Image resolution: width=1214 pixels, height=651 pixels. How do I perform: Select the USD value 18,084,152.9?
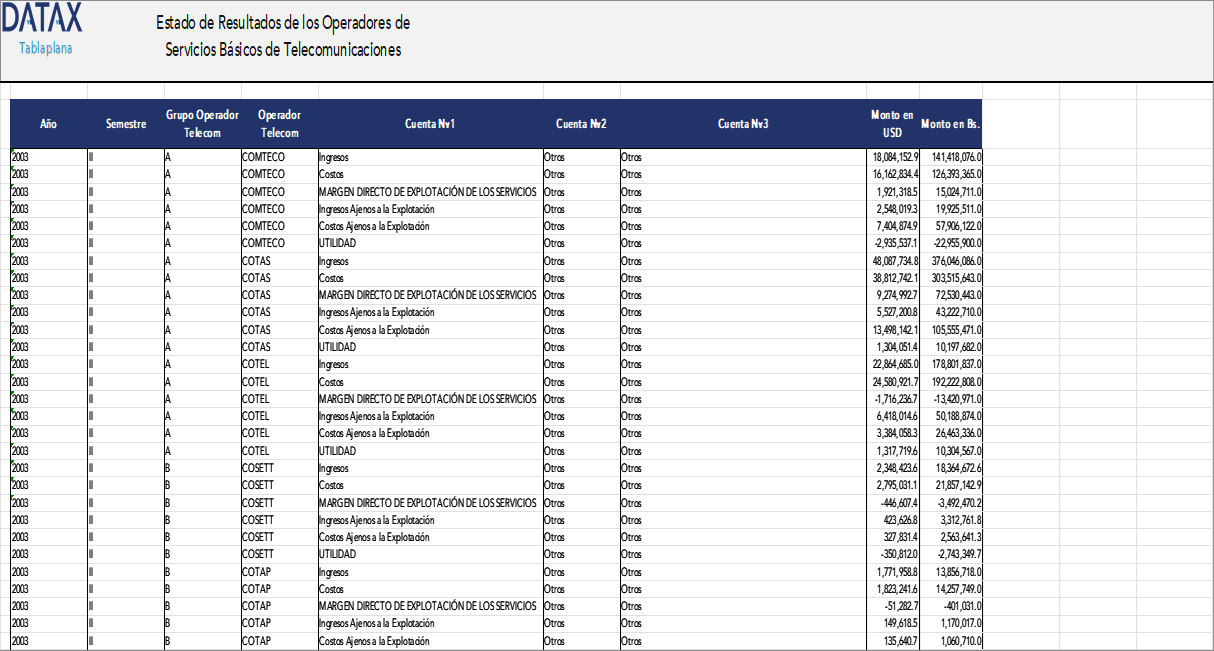pos(893,157)
